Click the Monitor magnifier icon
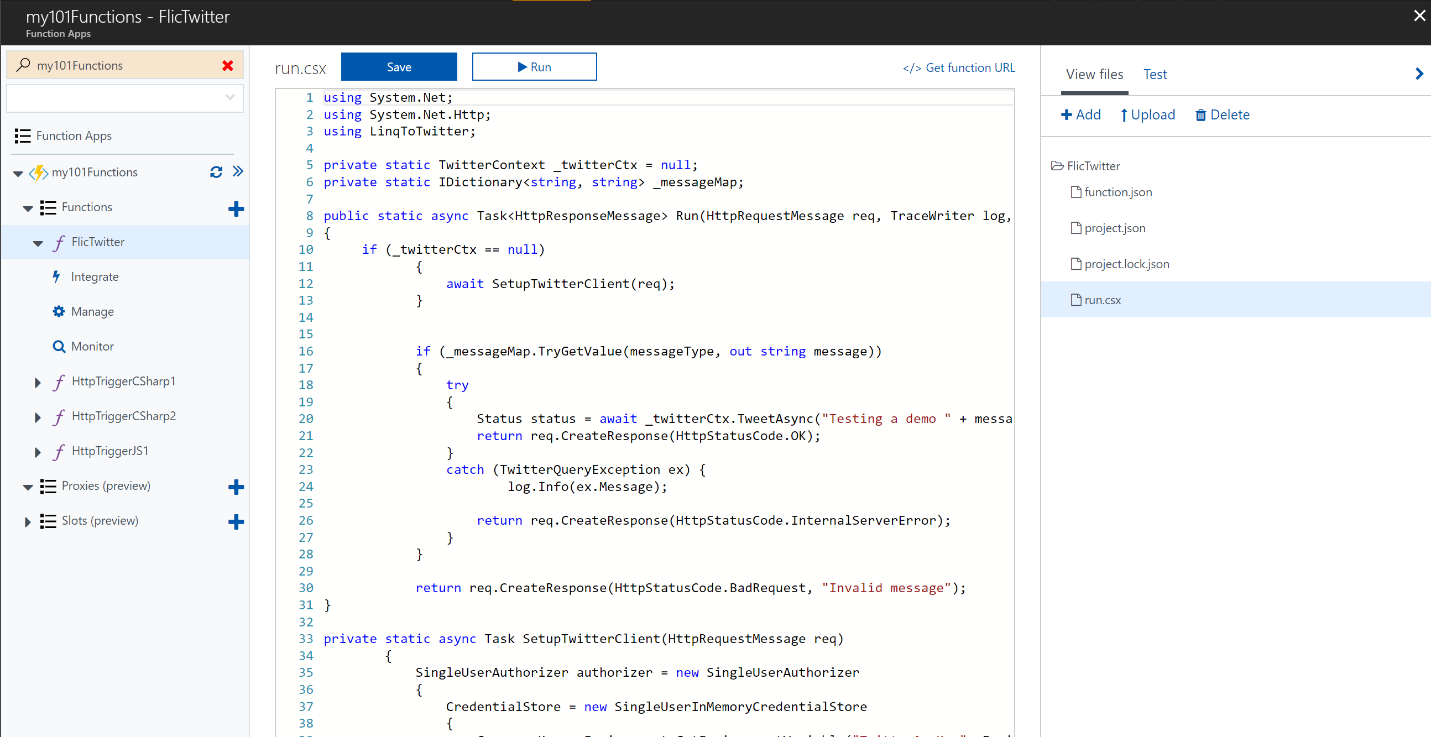The image size is (1431, 737). pyautogui.click(x=59, y=347)
